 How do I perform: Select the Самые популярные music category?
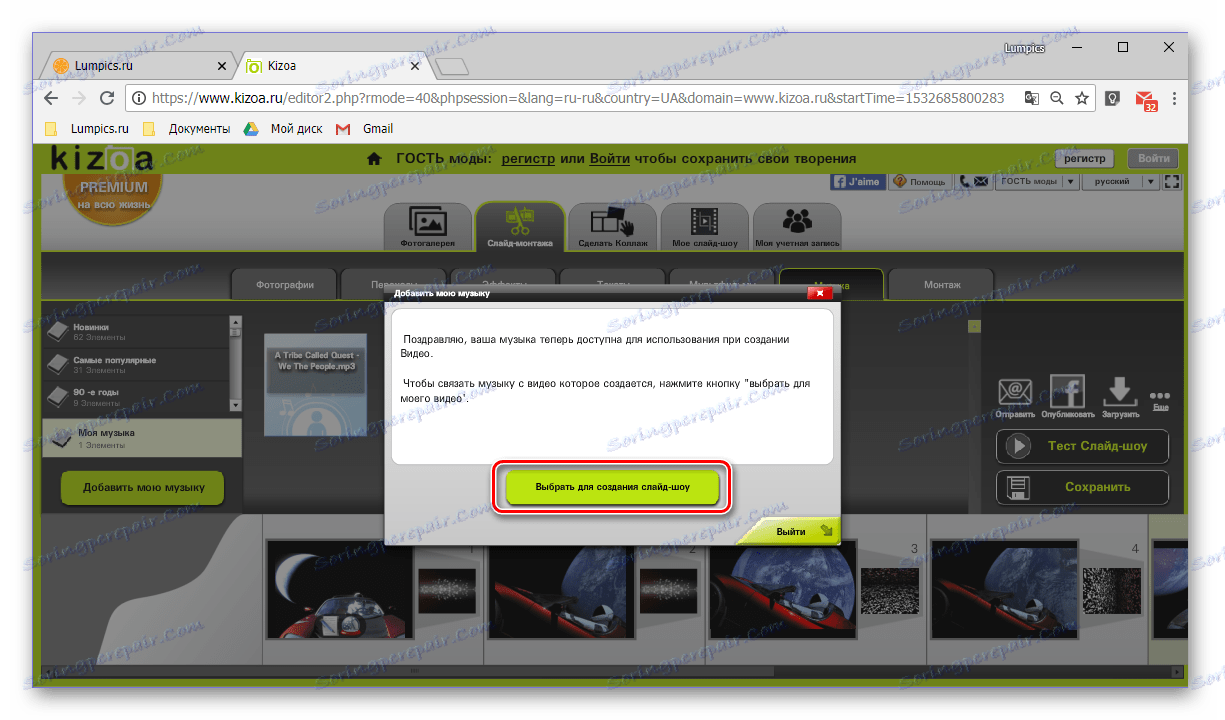pos(135,364)
